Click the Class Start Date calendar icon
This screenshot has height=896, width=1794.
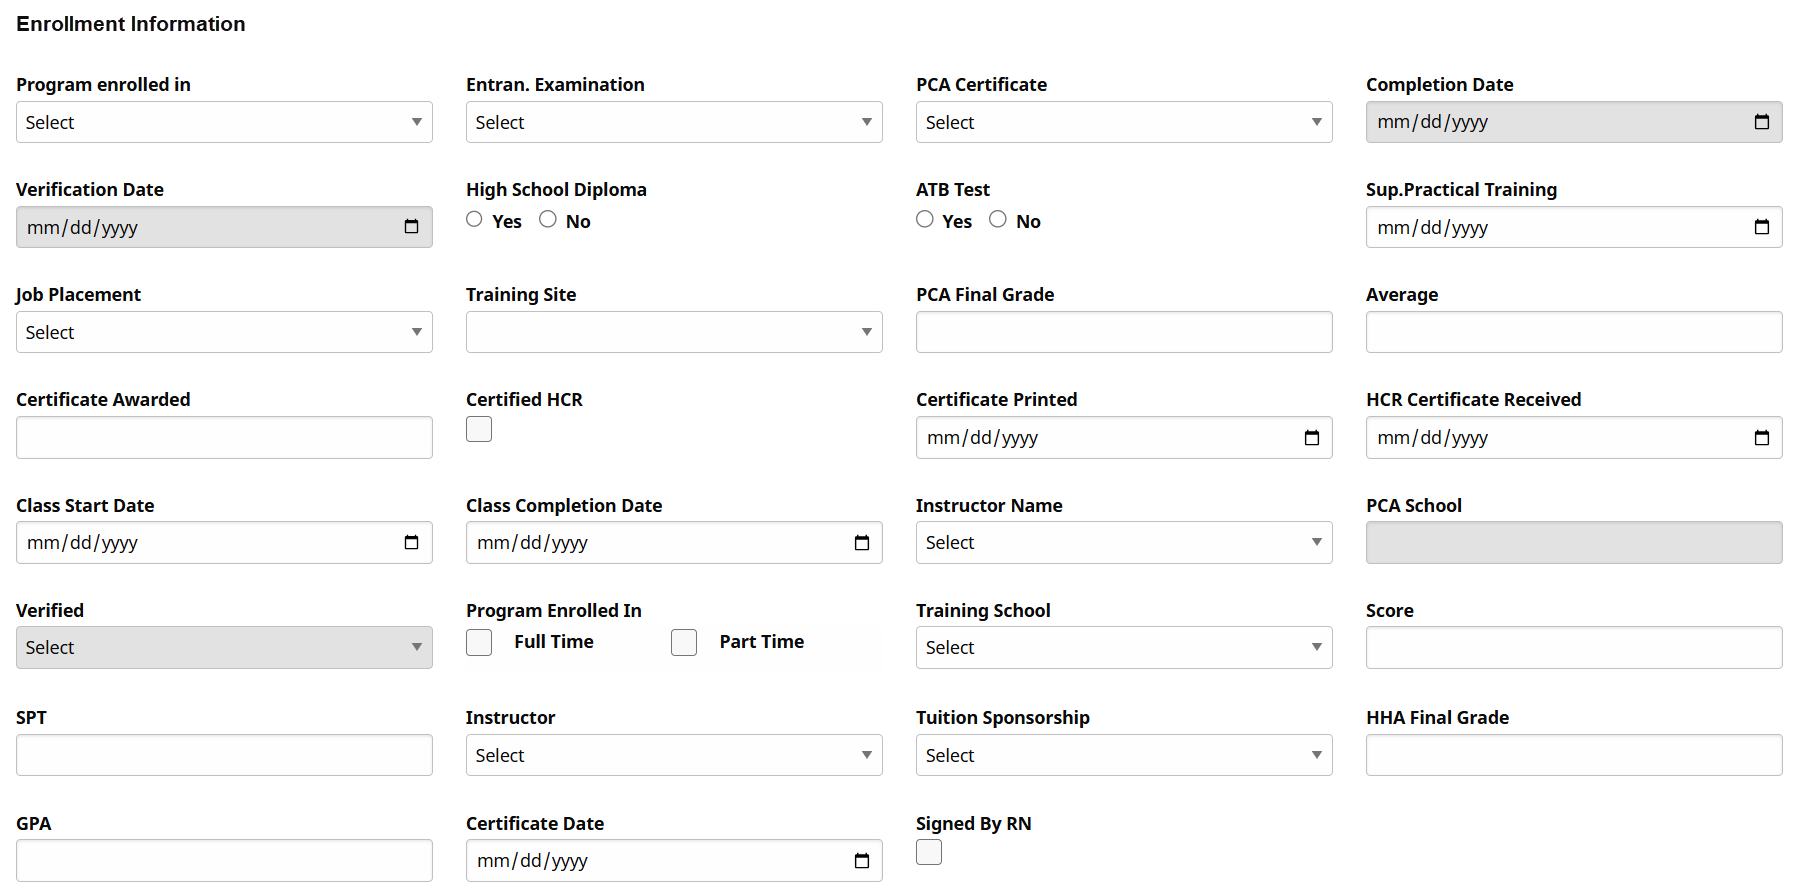[411, 542]
